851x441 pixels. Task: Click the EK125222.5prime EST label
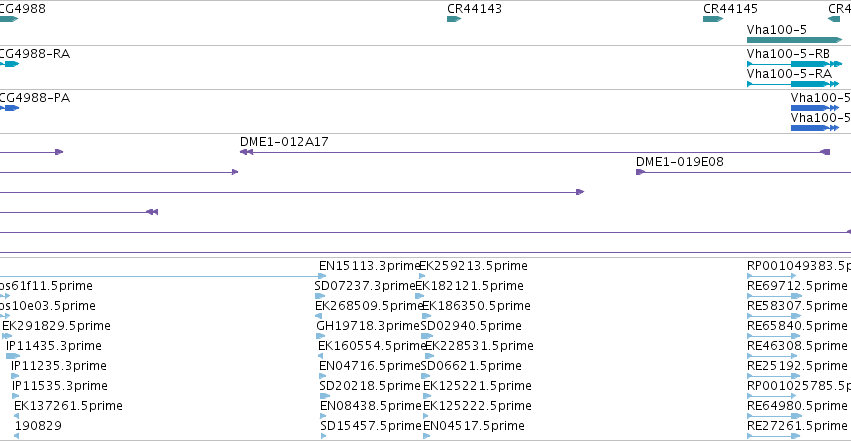tap(477, 406)
